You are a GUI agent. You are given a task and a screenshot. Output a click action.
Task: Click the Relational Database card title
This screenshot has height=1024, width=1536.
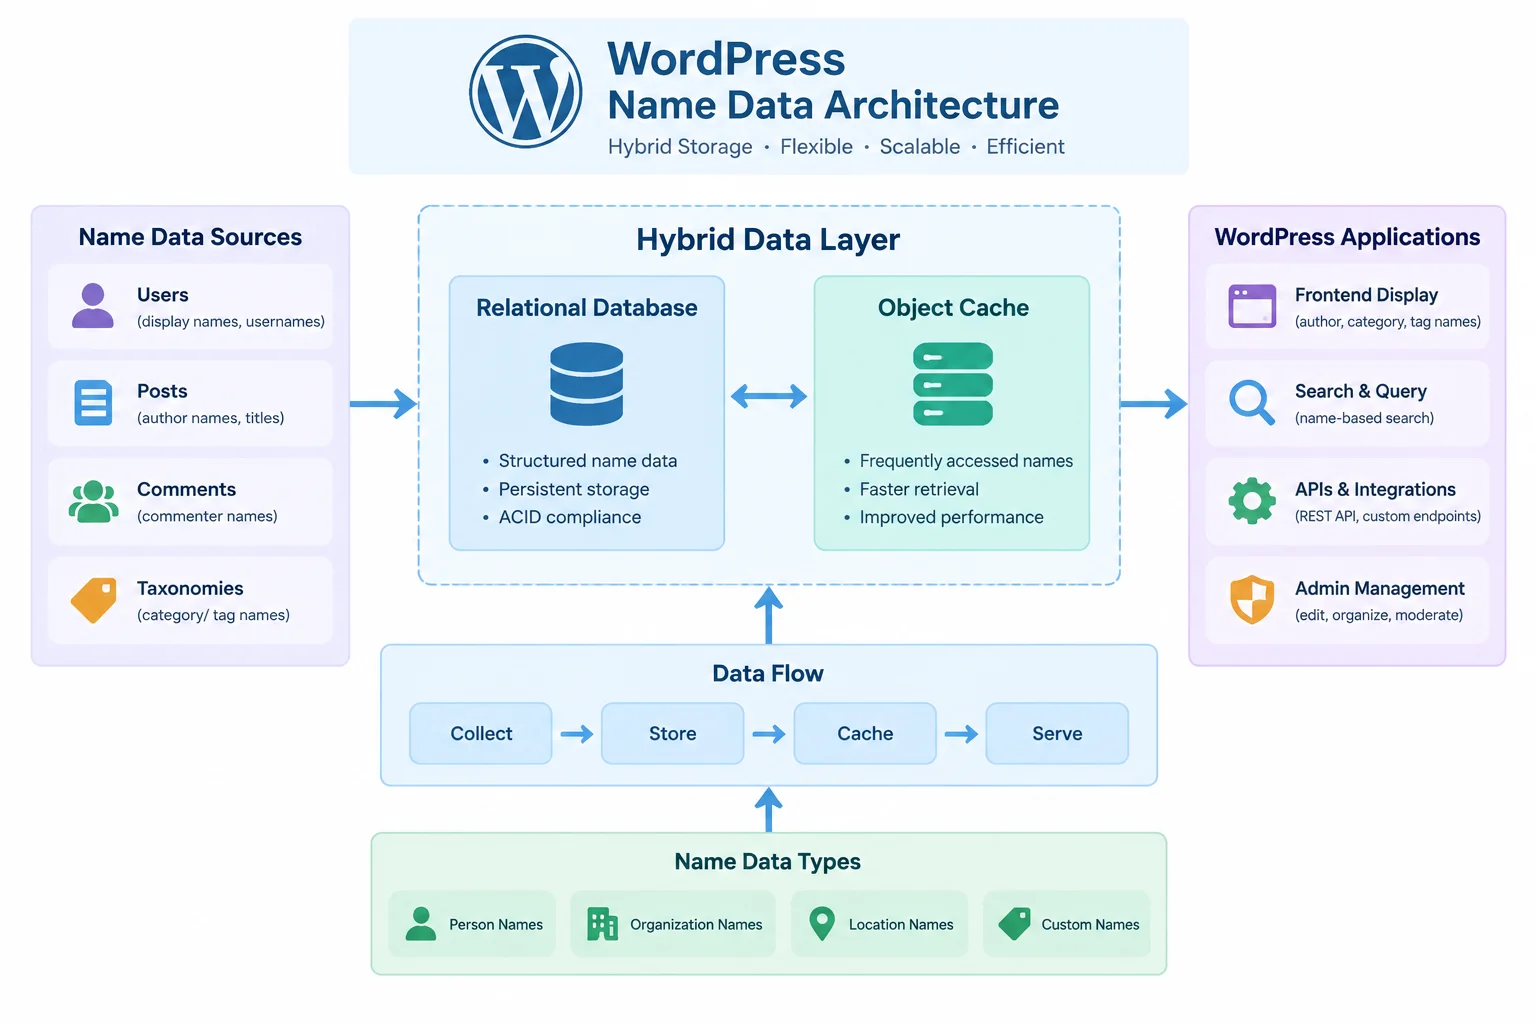(x=587, y=308)
